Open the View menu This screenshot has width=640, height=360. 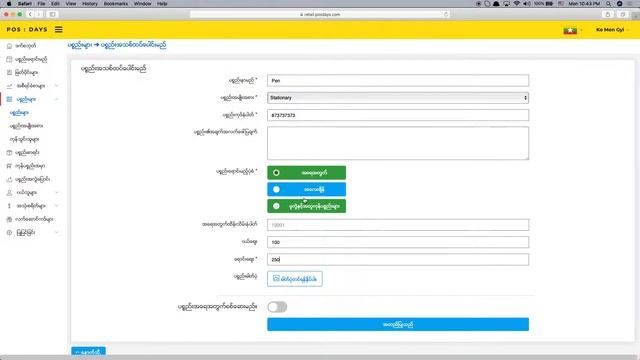[x=71, y=4]
